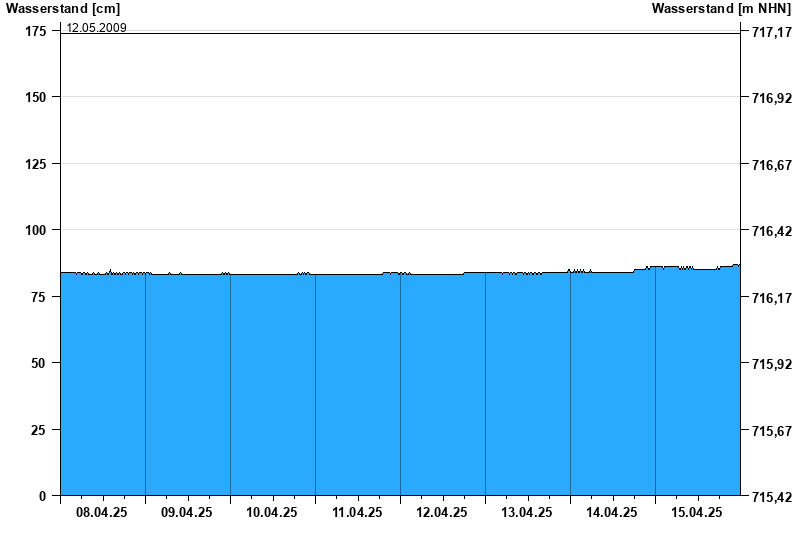Click the 715,67 value on the NHN axis
The height and width of the screenshot is (550, 800).
(772, 432)
